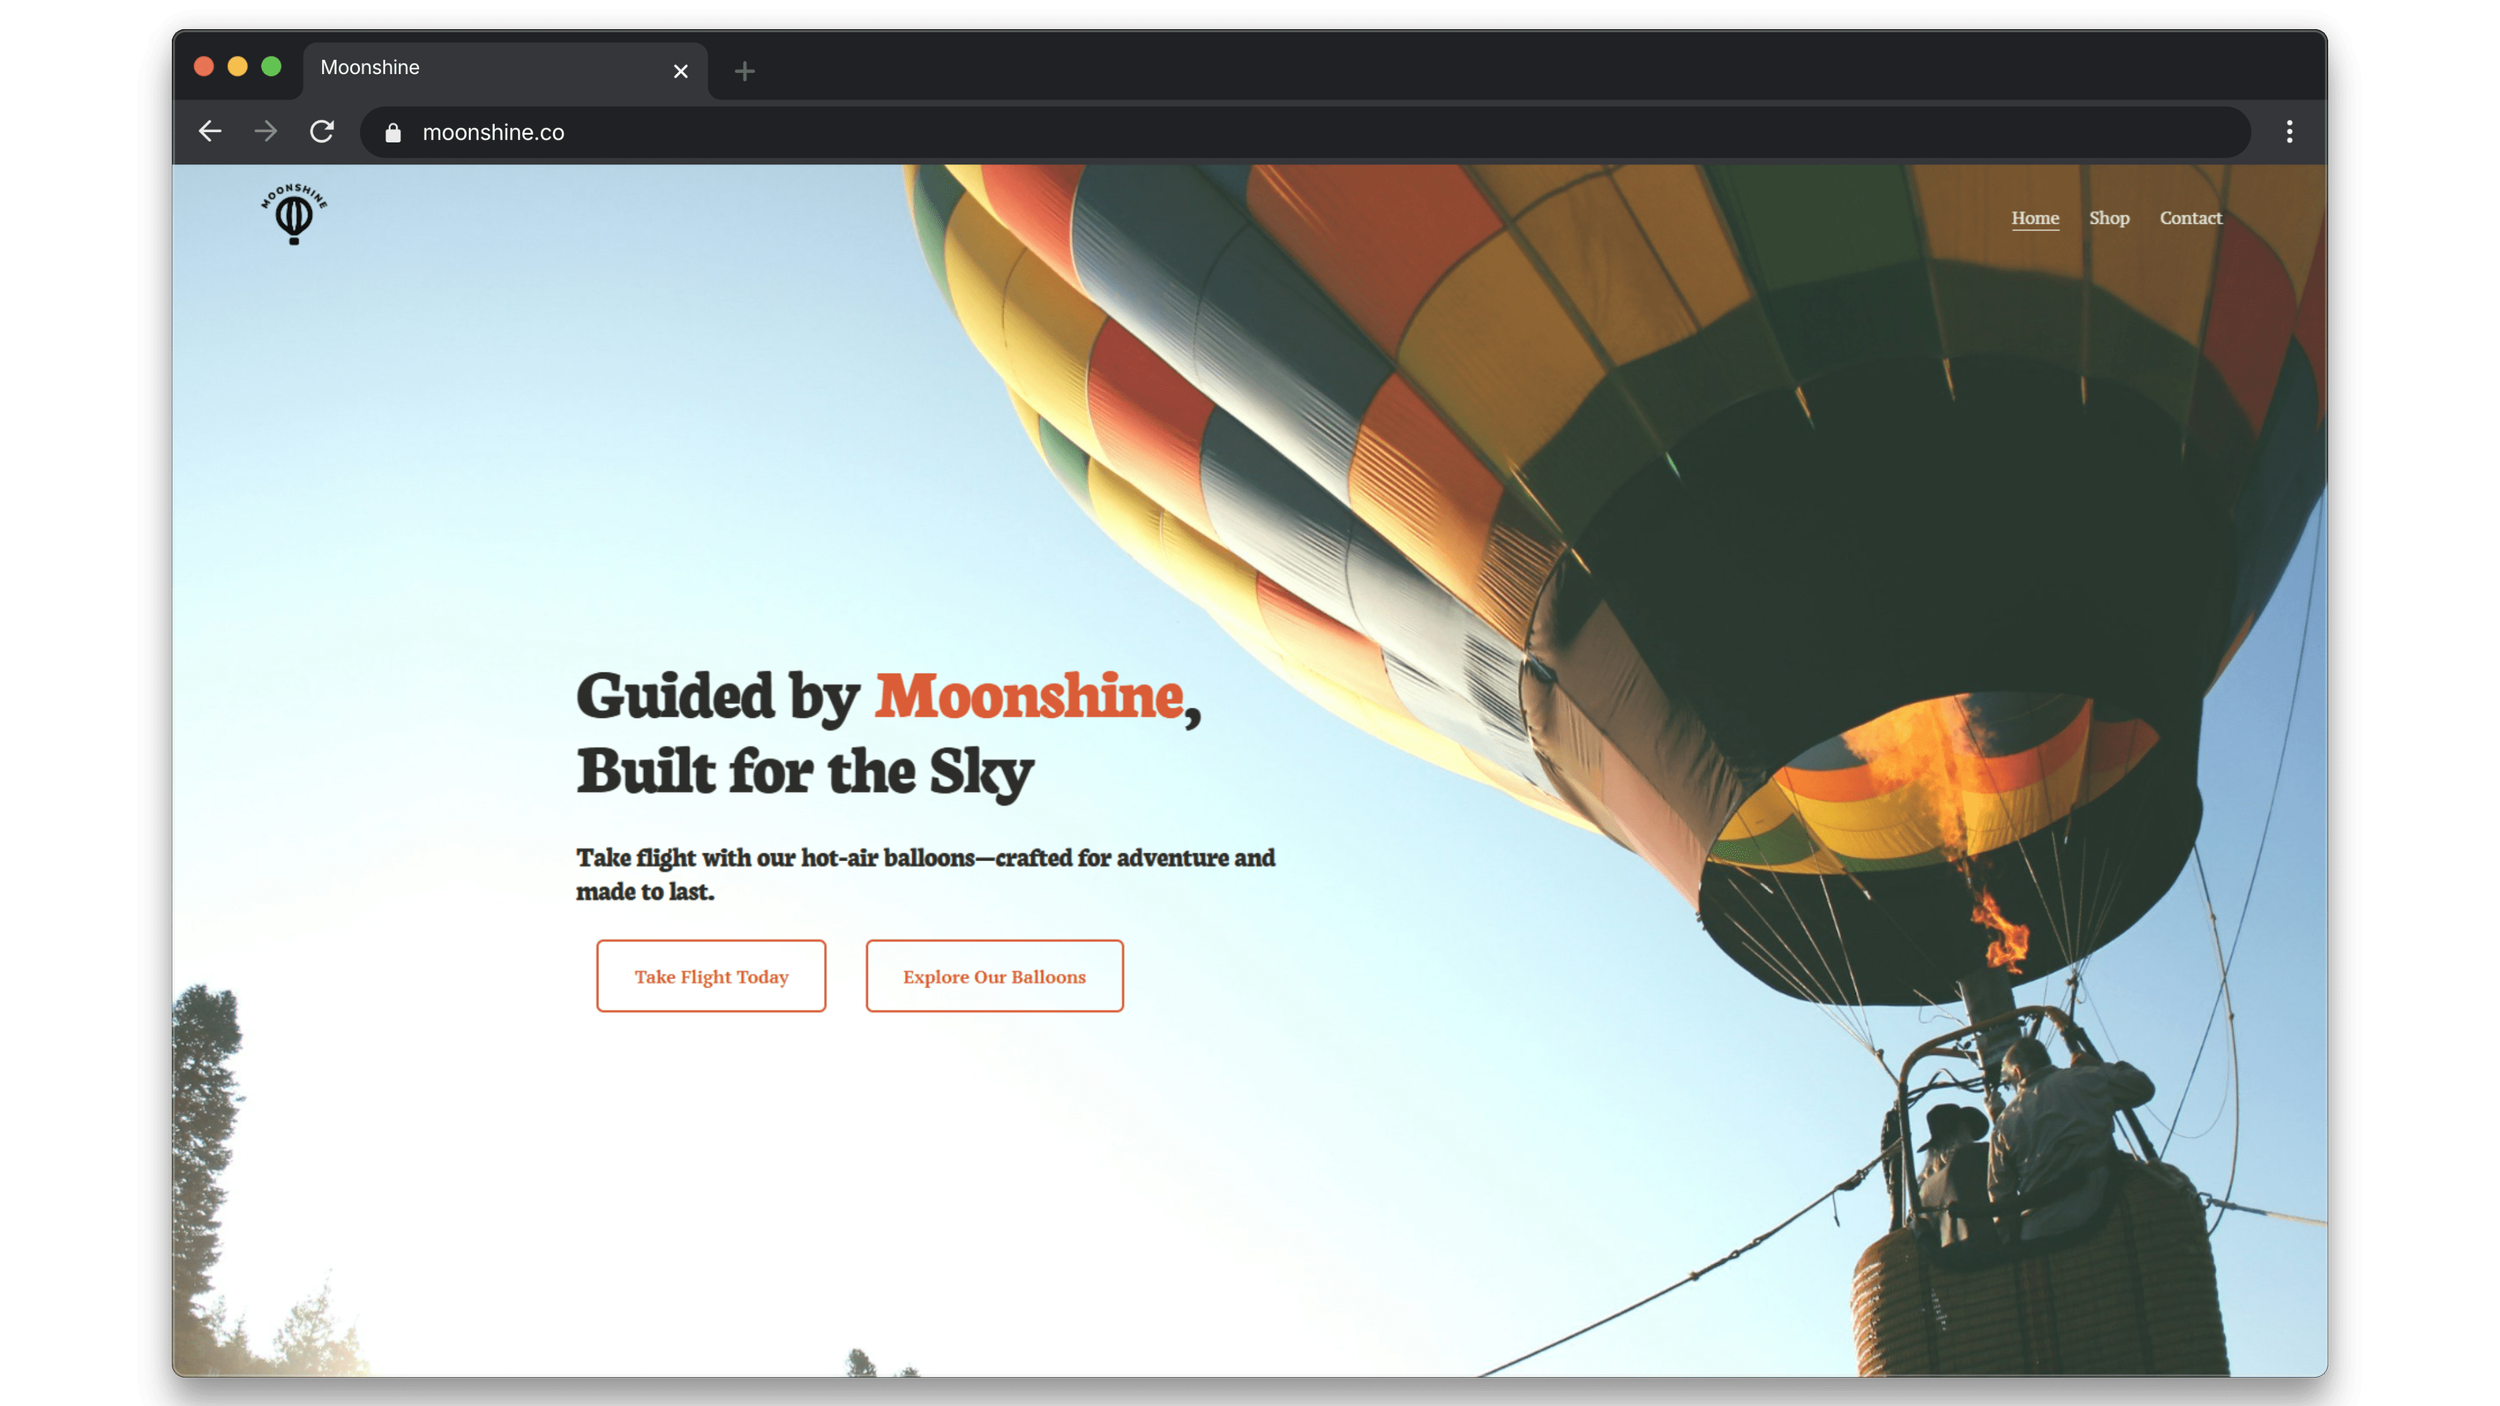Click the moonshine.co address bar

coord(1305,132)
